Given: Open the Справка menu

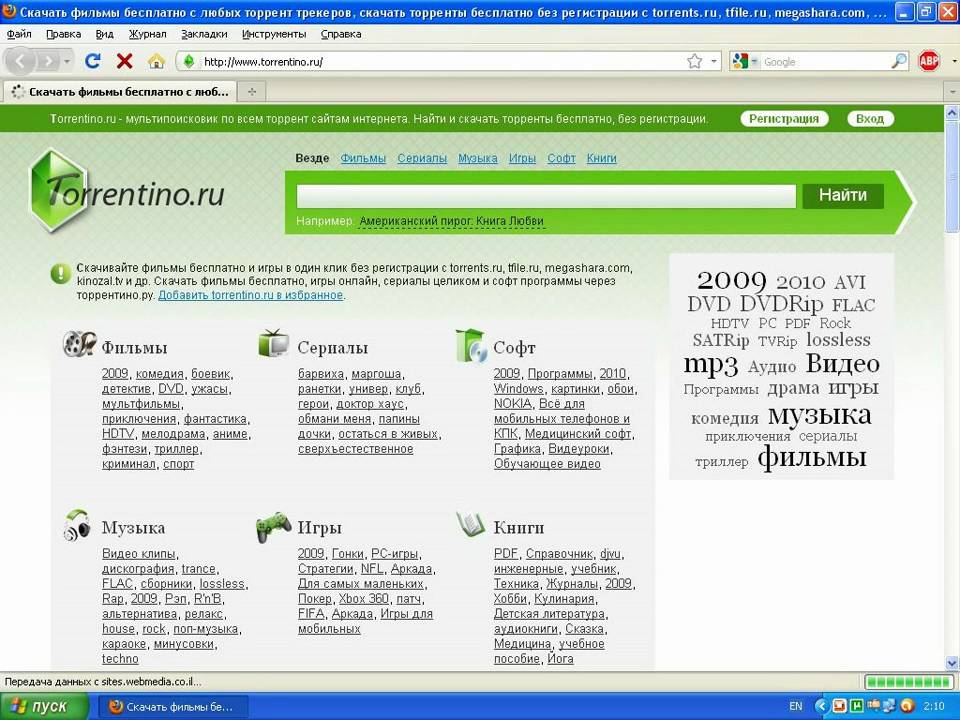Looking at the screenshot, I should tap(341, 34).
